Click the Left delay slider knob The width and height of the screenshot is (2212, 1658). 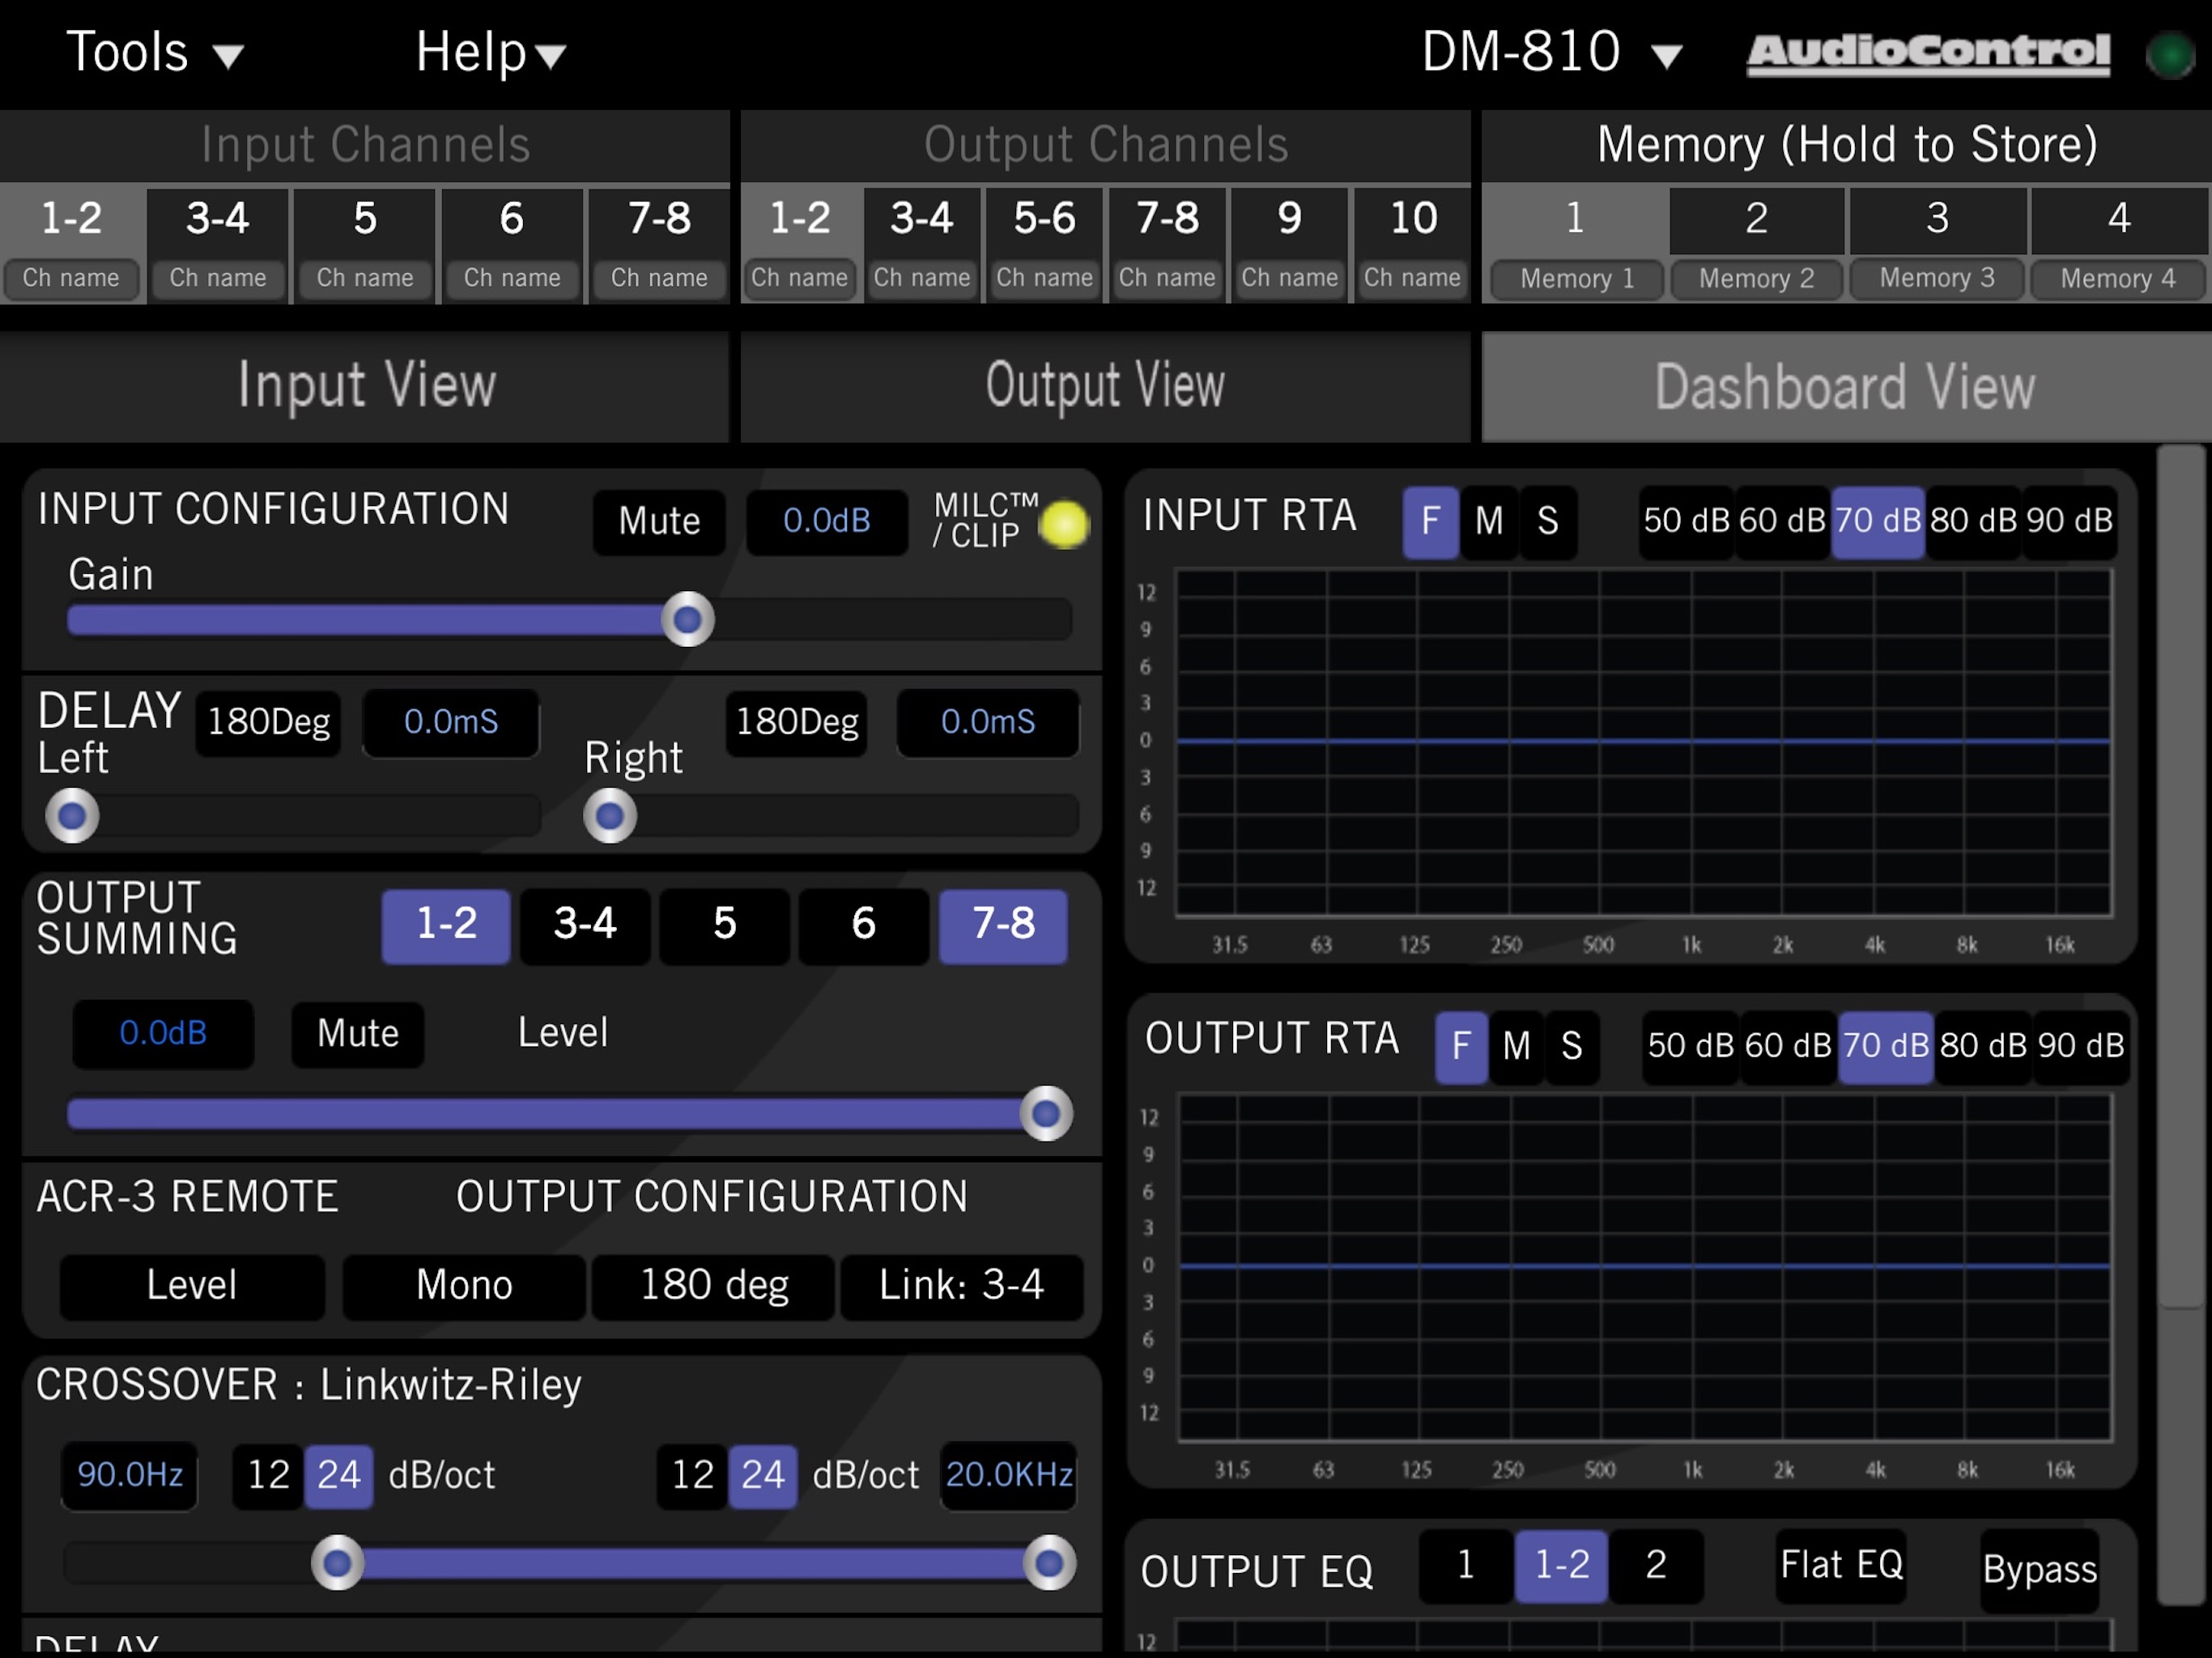[72, 816]
